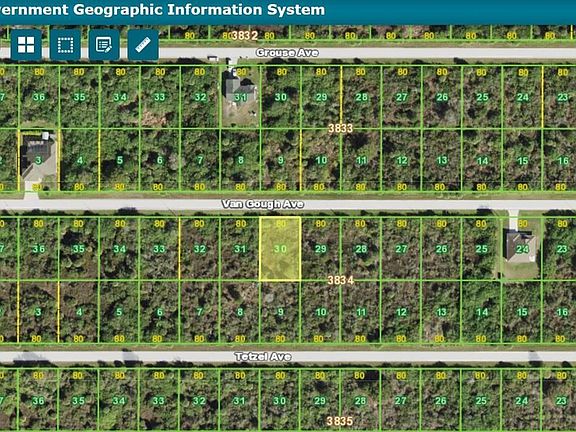
Task: Activate the dashed rectangle selection tool
Action: coord(65,45)
